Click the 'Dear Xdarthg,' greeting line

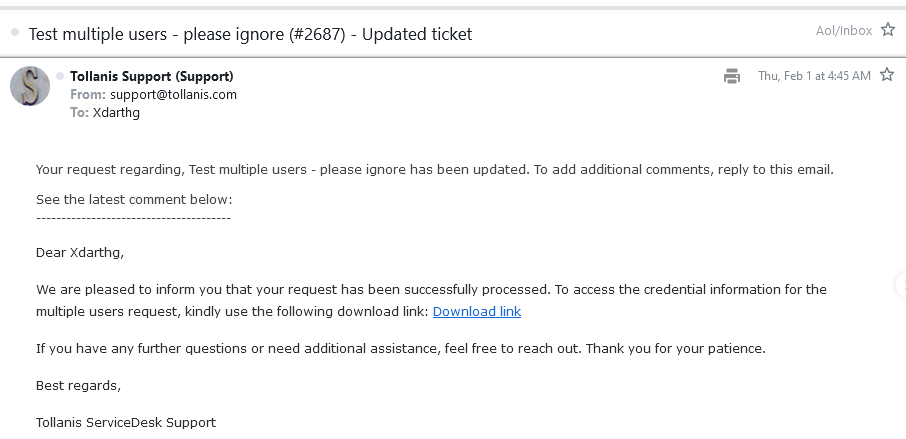pyautogui.click(x=80, y=252)
